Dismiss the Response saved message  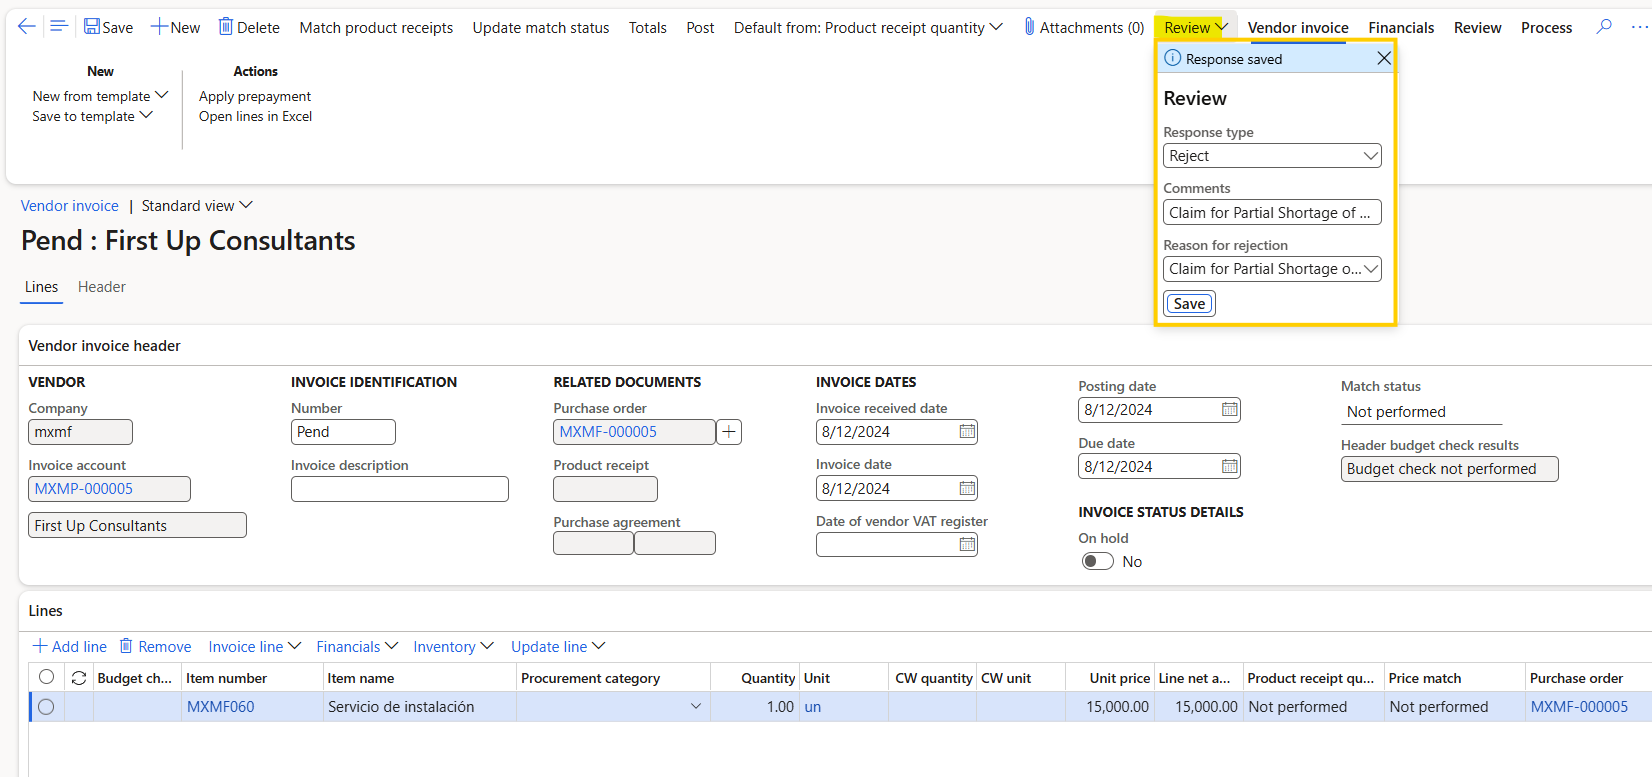pos(1384,59)
